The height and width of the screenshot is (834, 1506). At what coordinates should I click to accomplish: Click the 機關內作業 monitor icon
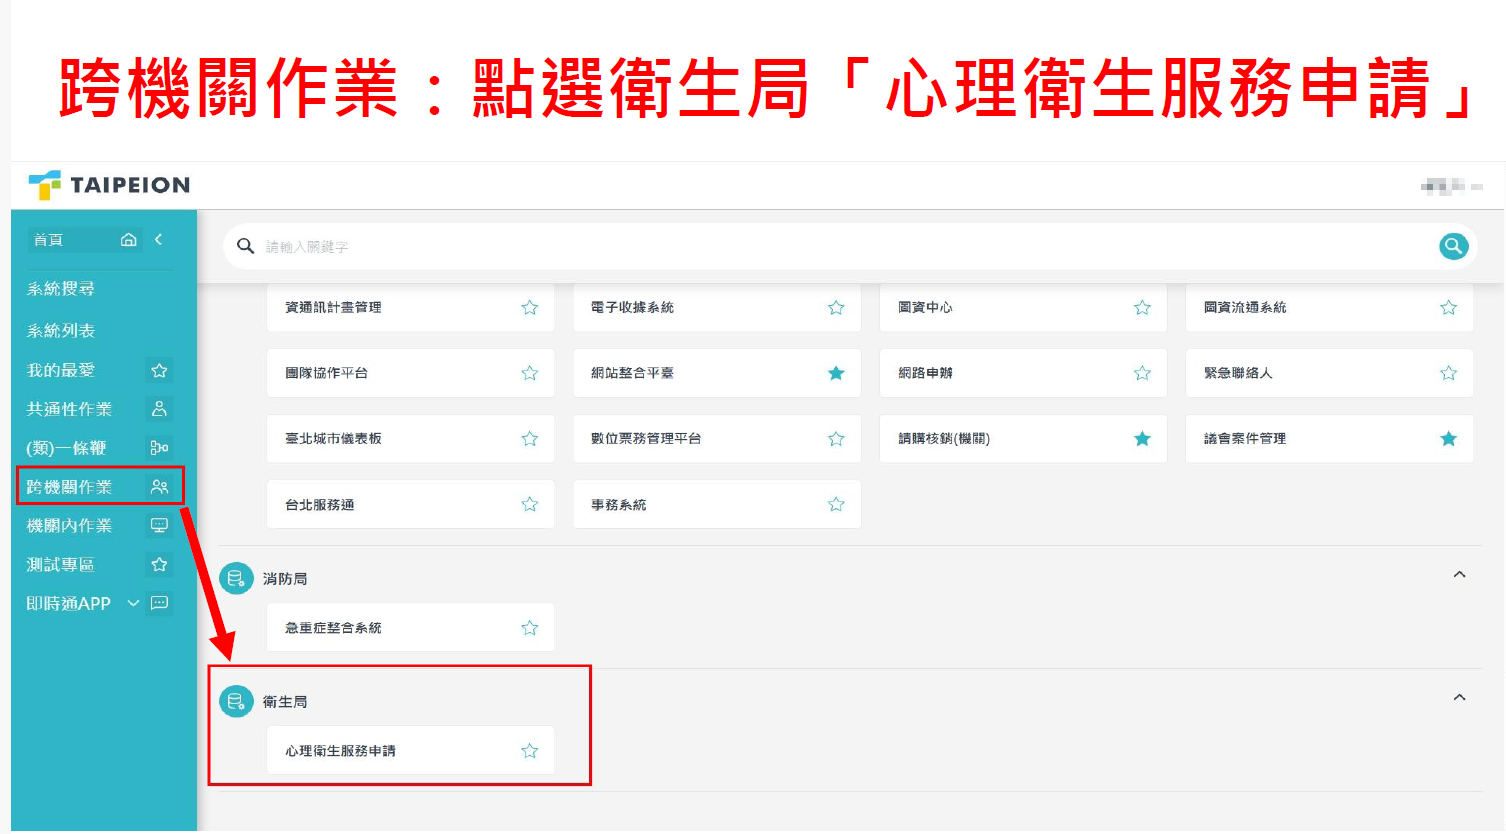tap(159, 526)
